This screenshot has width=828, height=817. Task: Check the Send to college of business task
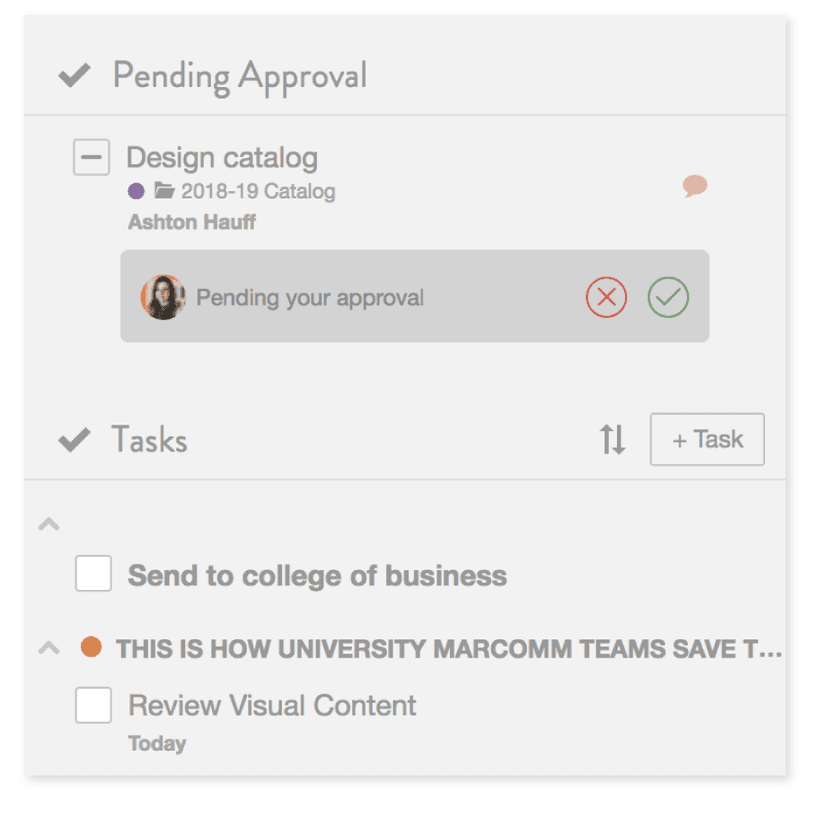click(93, 574)
